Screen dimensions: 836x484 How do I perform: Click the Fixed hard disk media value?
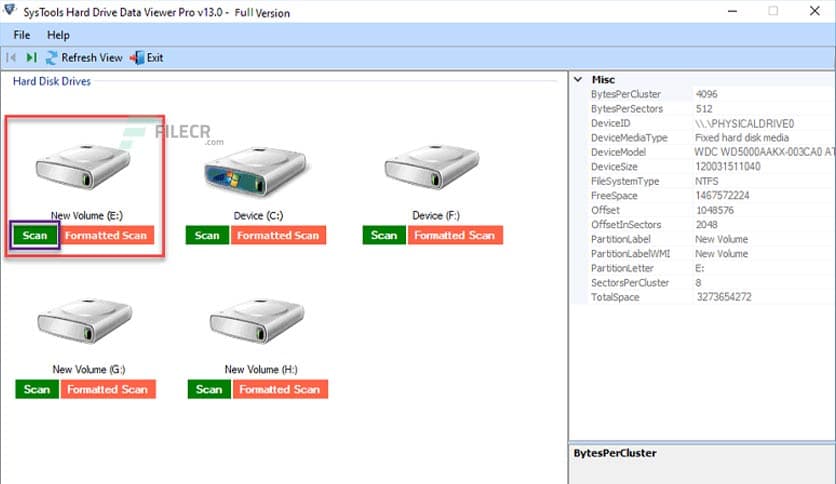(x=742, y=138)
